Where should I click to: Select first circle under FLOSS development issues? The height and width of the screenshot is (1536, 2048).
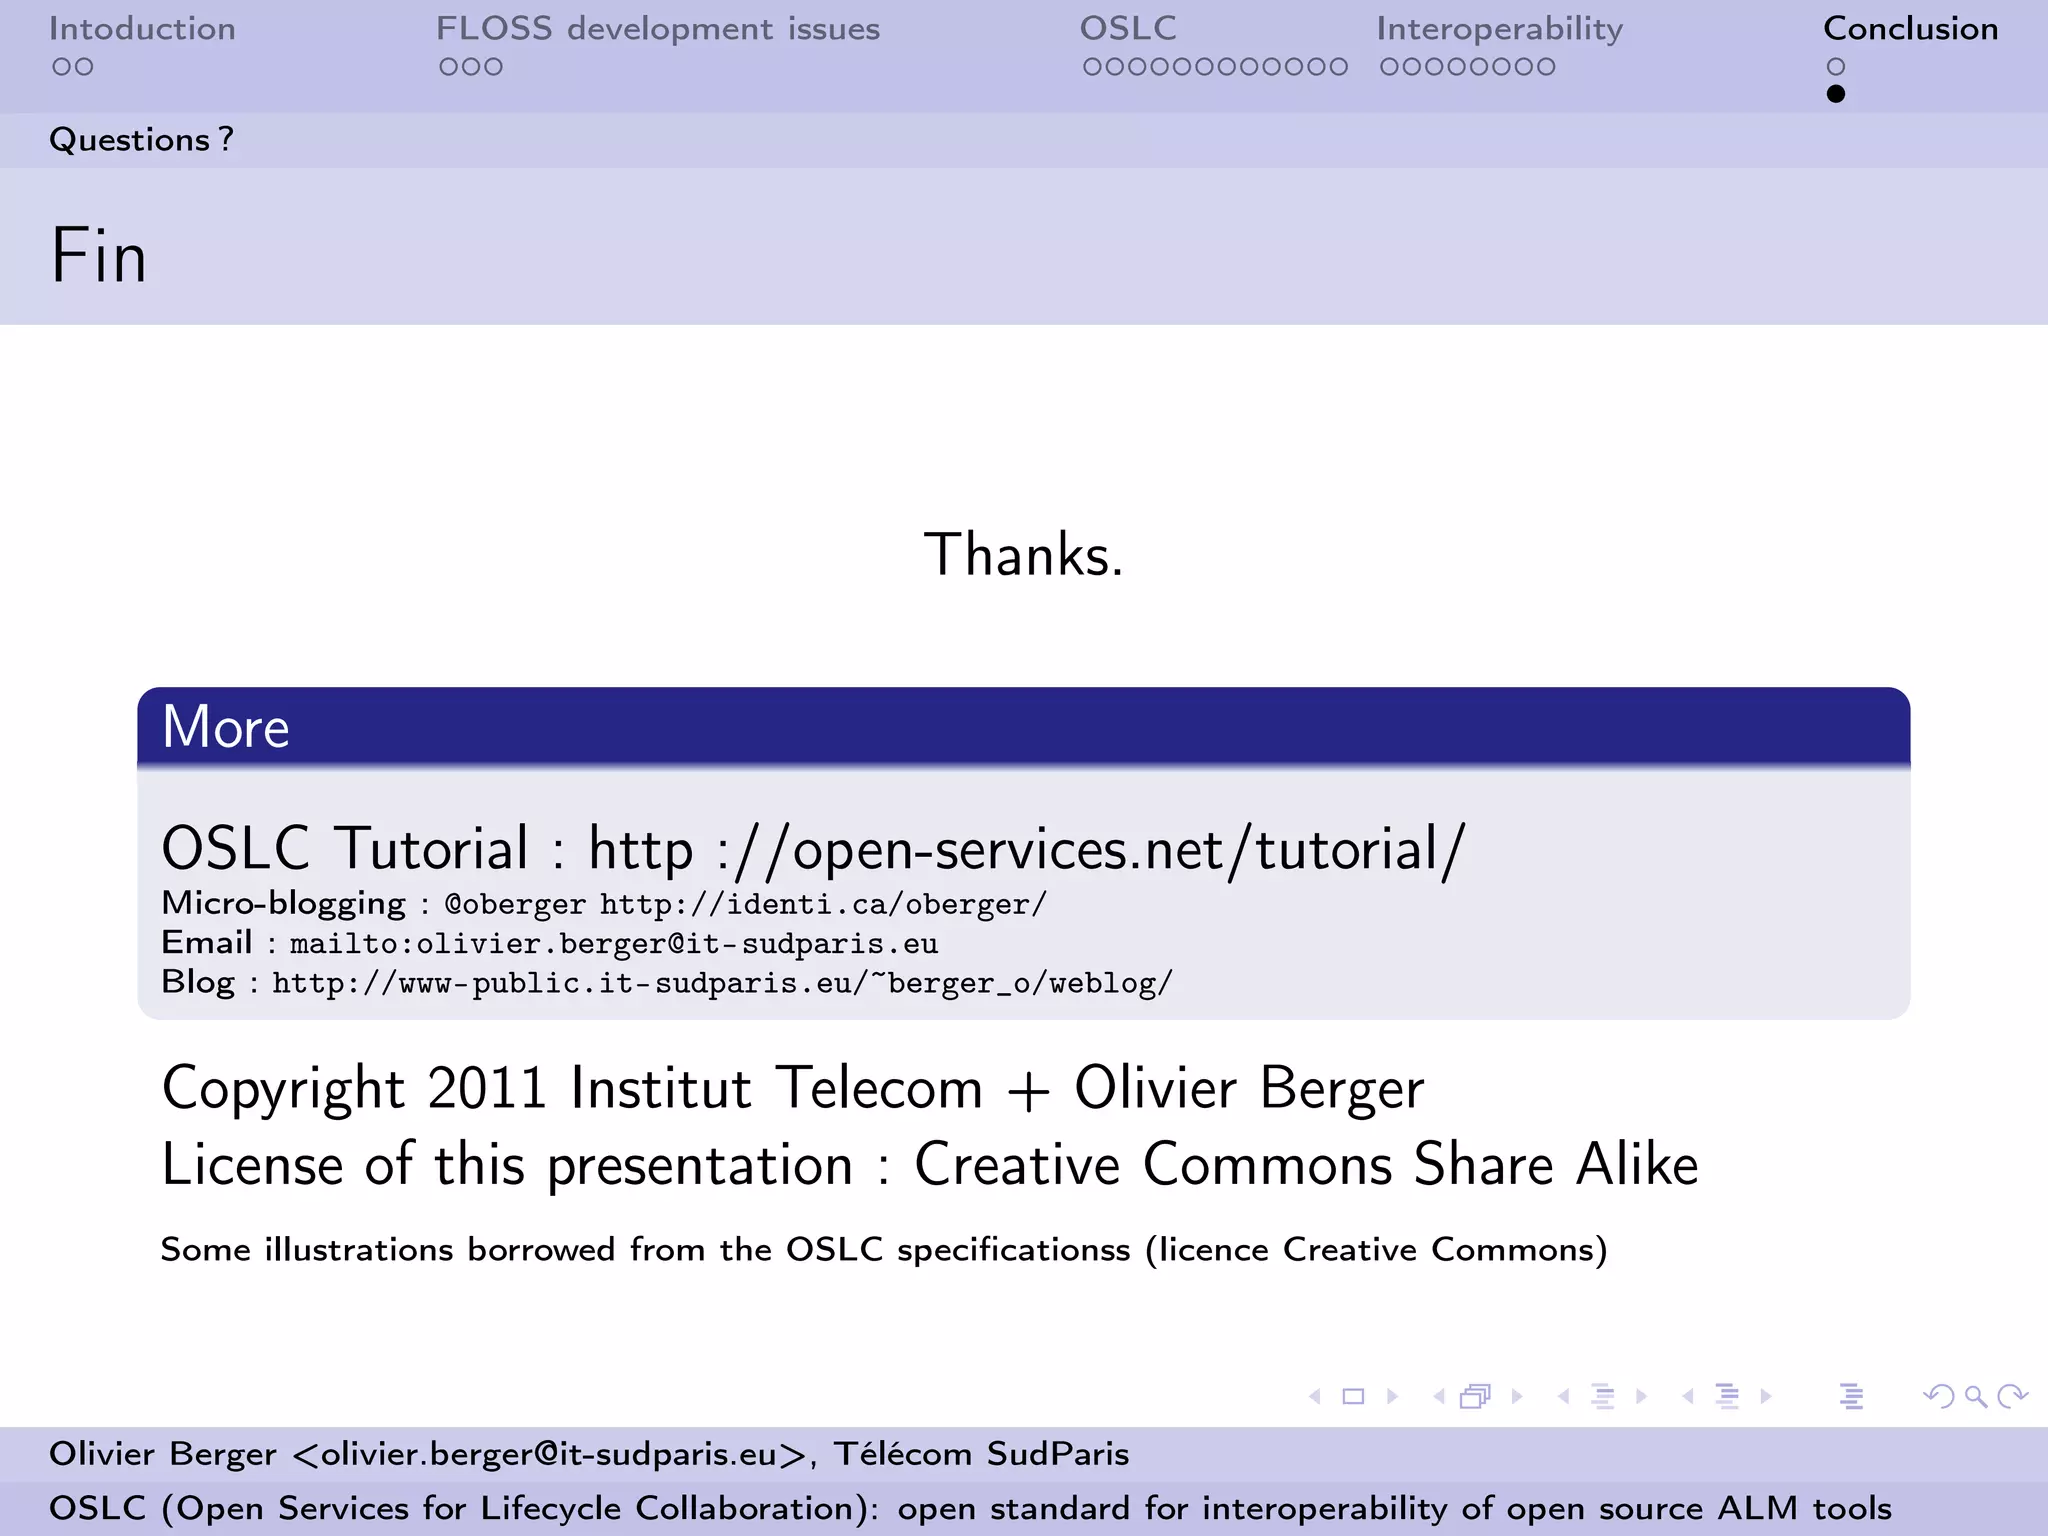(x=449, y=67)
